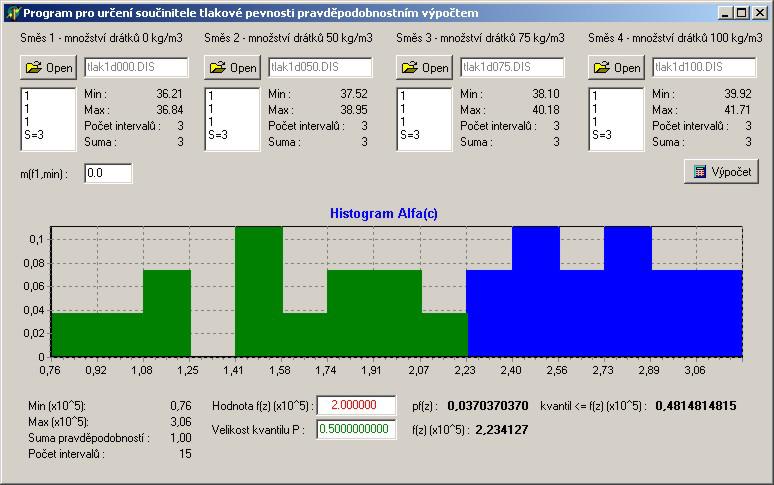Image resolution: width=774 pixels, height=485 pixels.
Task: Focus the Hodnota f(z) value field
Action: pos(356,405)
